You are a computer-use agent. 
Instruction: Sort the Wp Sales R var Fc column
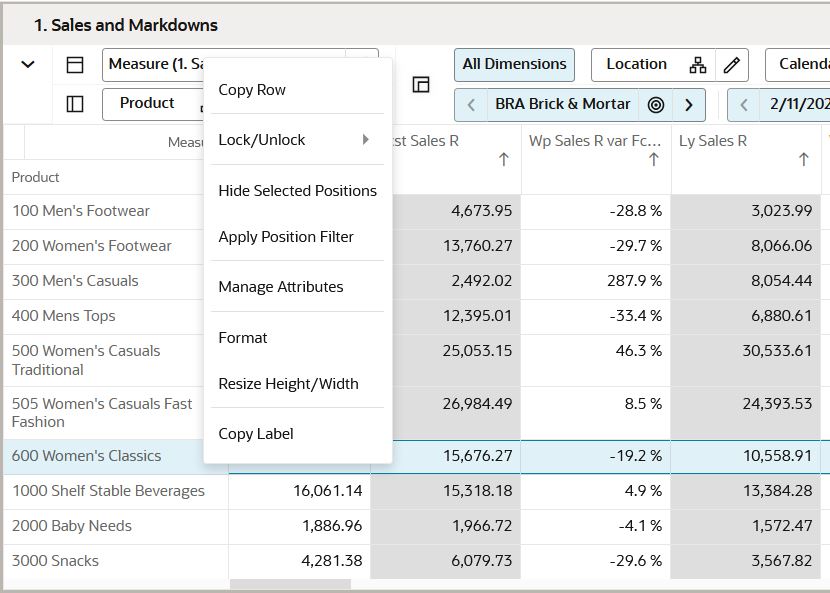[x=653, y=160]
